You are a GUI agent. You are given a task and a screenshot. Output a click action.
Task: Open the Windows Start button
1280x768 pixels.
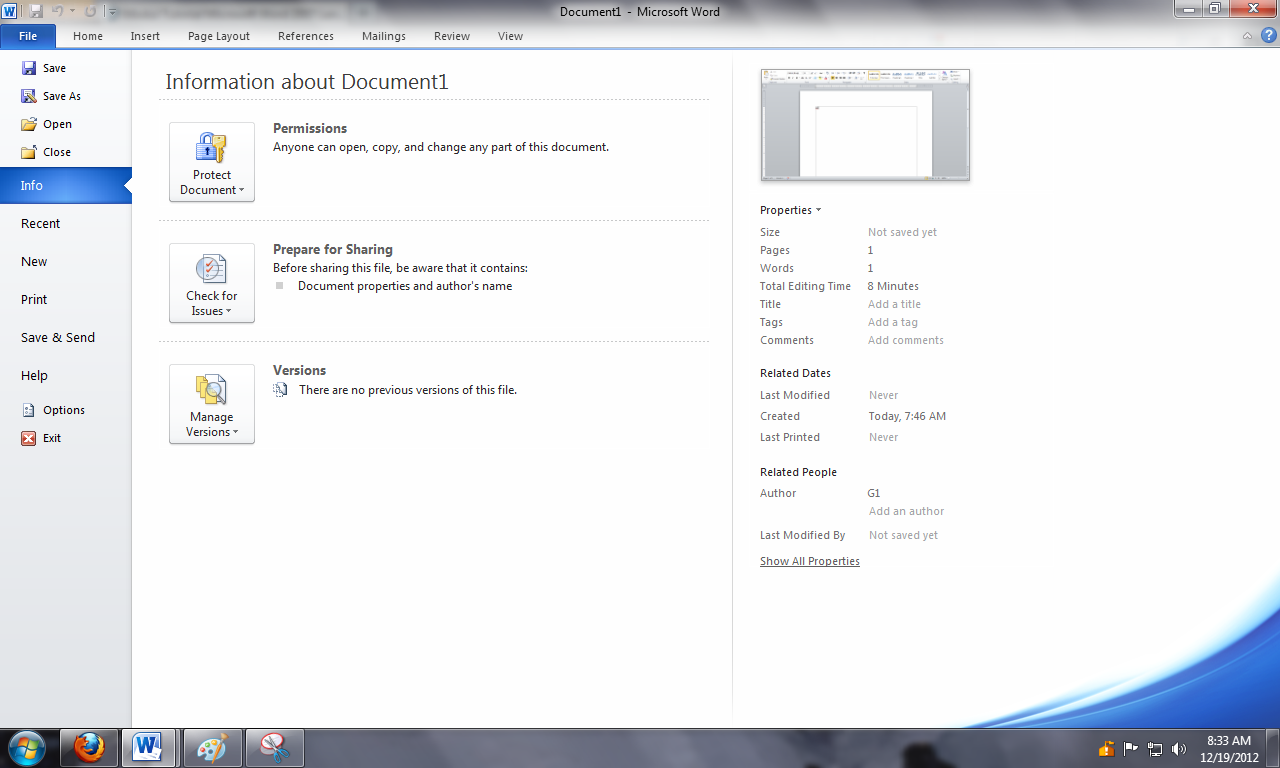click(x=26, y=748)
